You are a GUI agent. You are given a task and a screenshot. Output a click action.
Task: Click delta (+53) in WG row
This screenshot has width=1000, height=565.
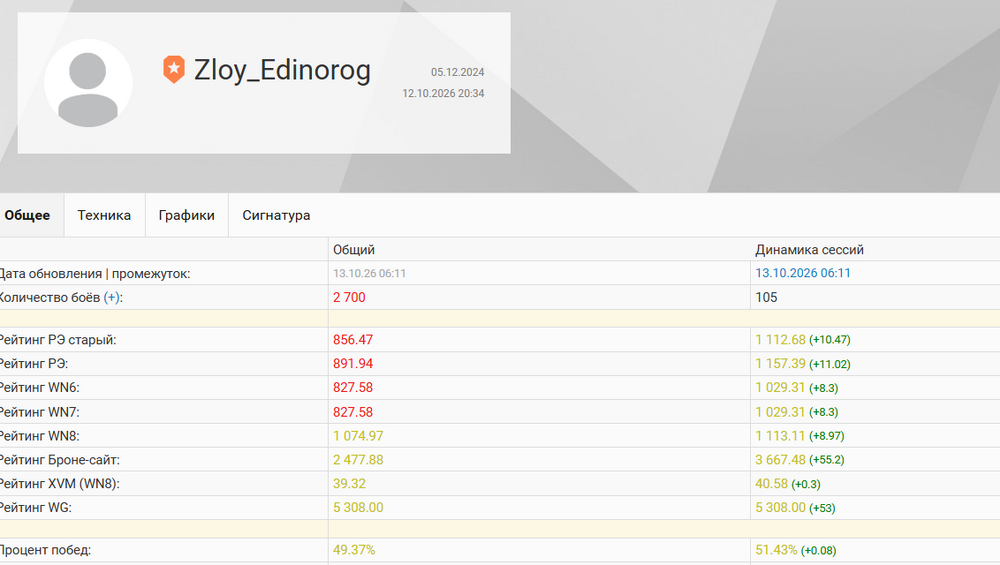coord(822,508)
